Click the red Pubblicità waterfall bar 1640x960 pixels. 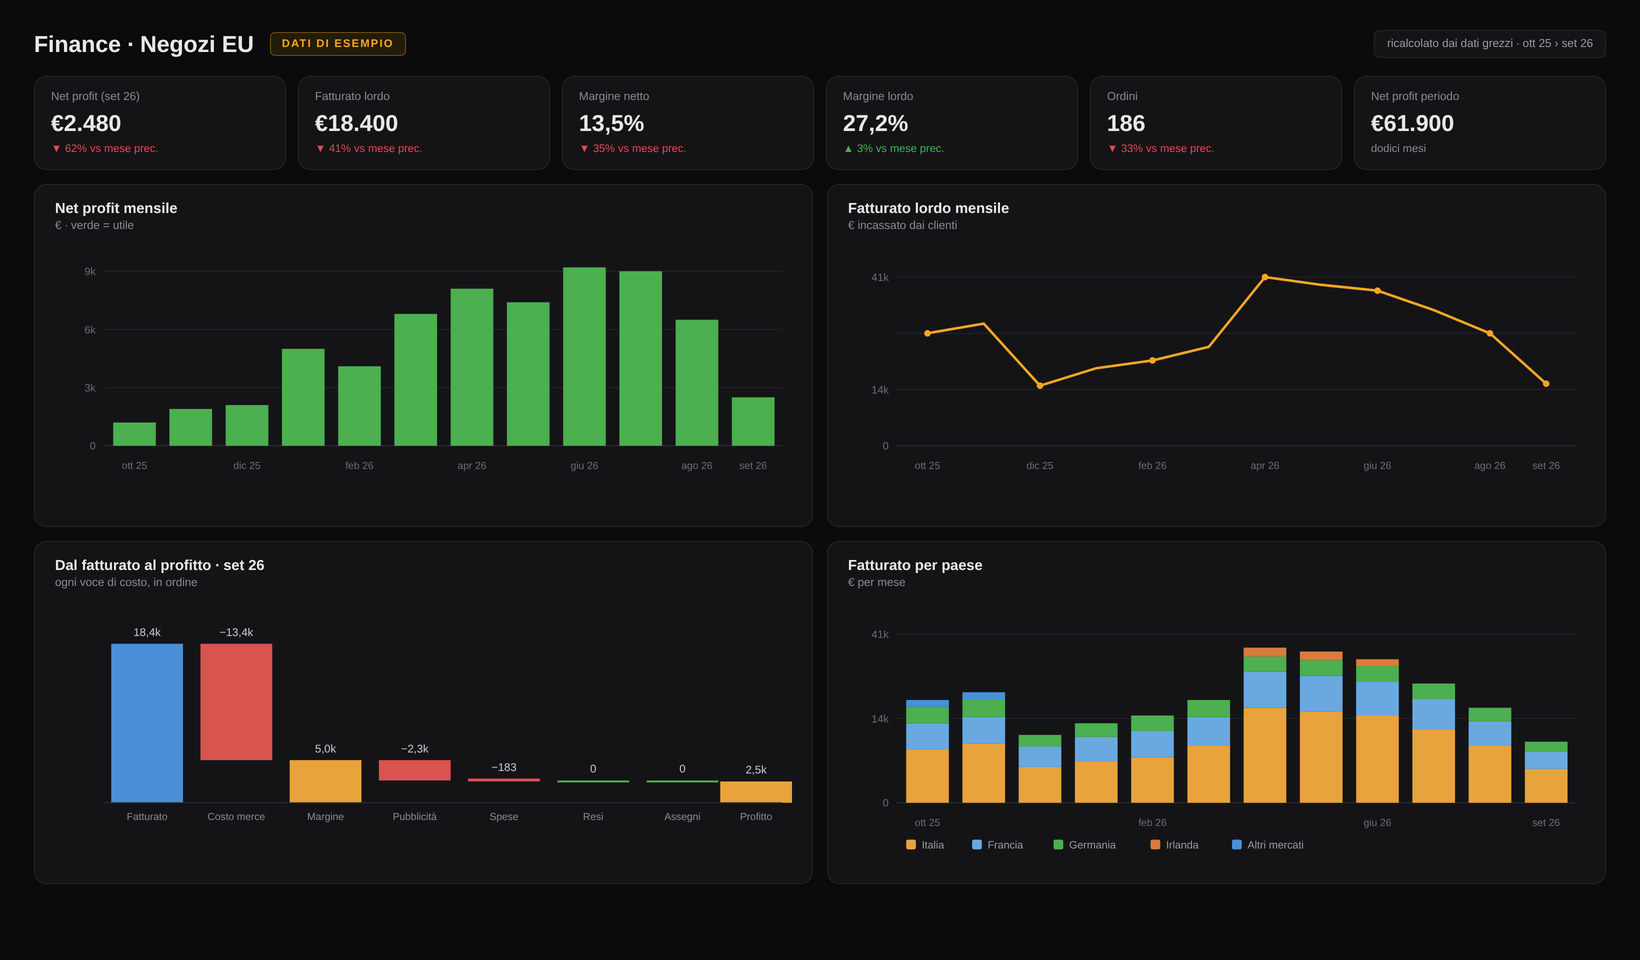coord(415,770)
